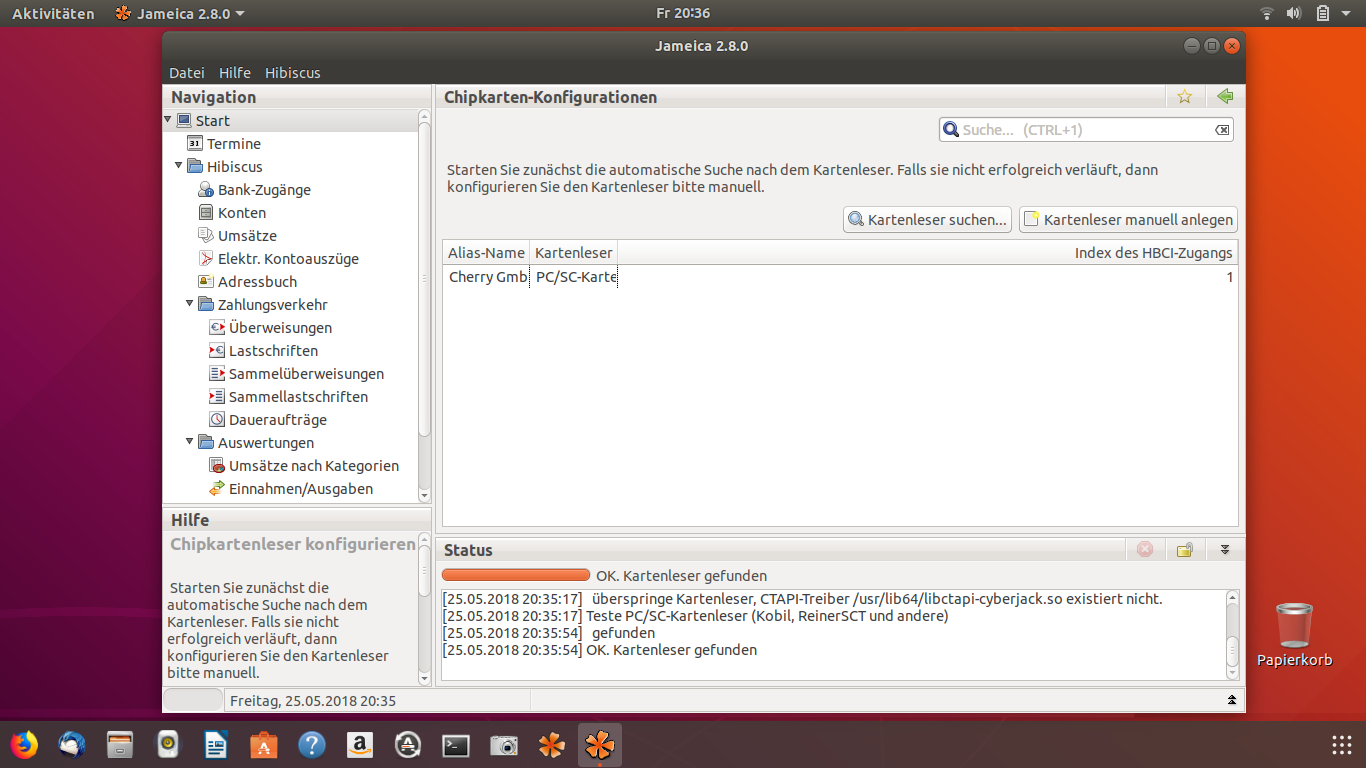Open Thunderbird mail from the dock
The height and width of the screenshot is (768, 1366).
click(72, 745)
